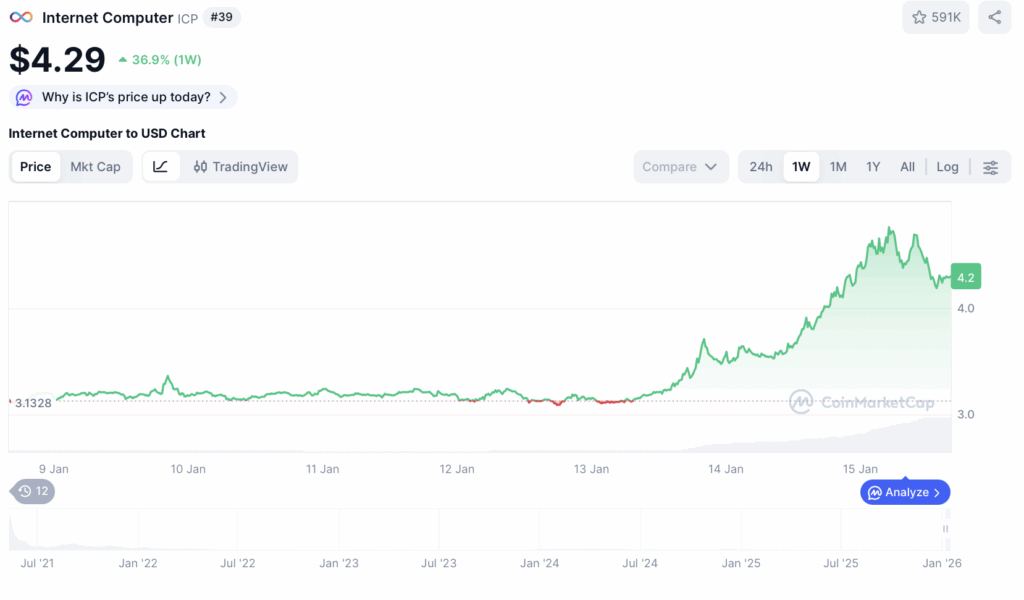Expand Why is ICP's price up today
Screen dimensions: 1024x600
tap(123, 97)
